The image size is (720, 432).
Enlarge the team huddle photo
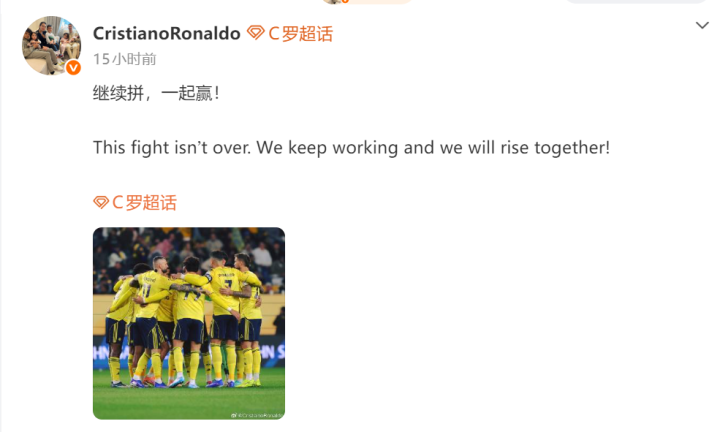[189, 323]
